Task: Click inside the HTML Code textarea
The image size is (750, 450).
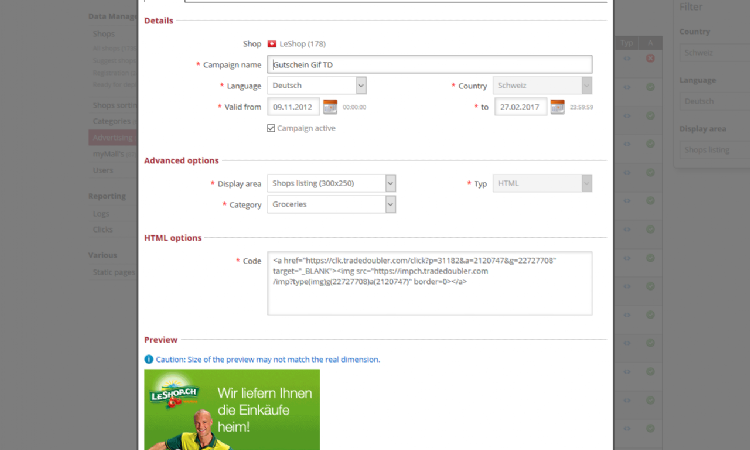Action: pos(429,282)
